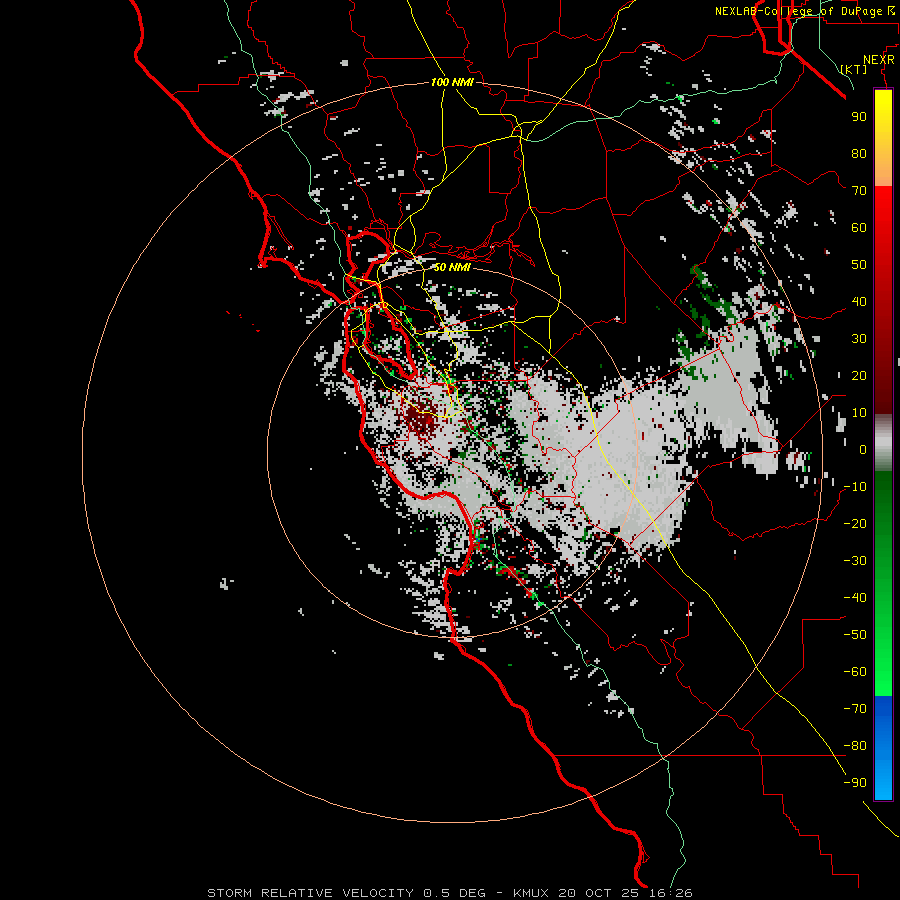Select the -30 value on the velocity scale

coord(855,561)
